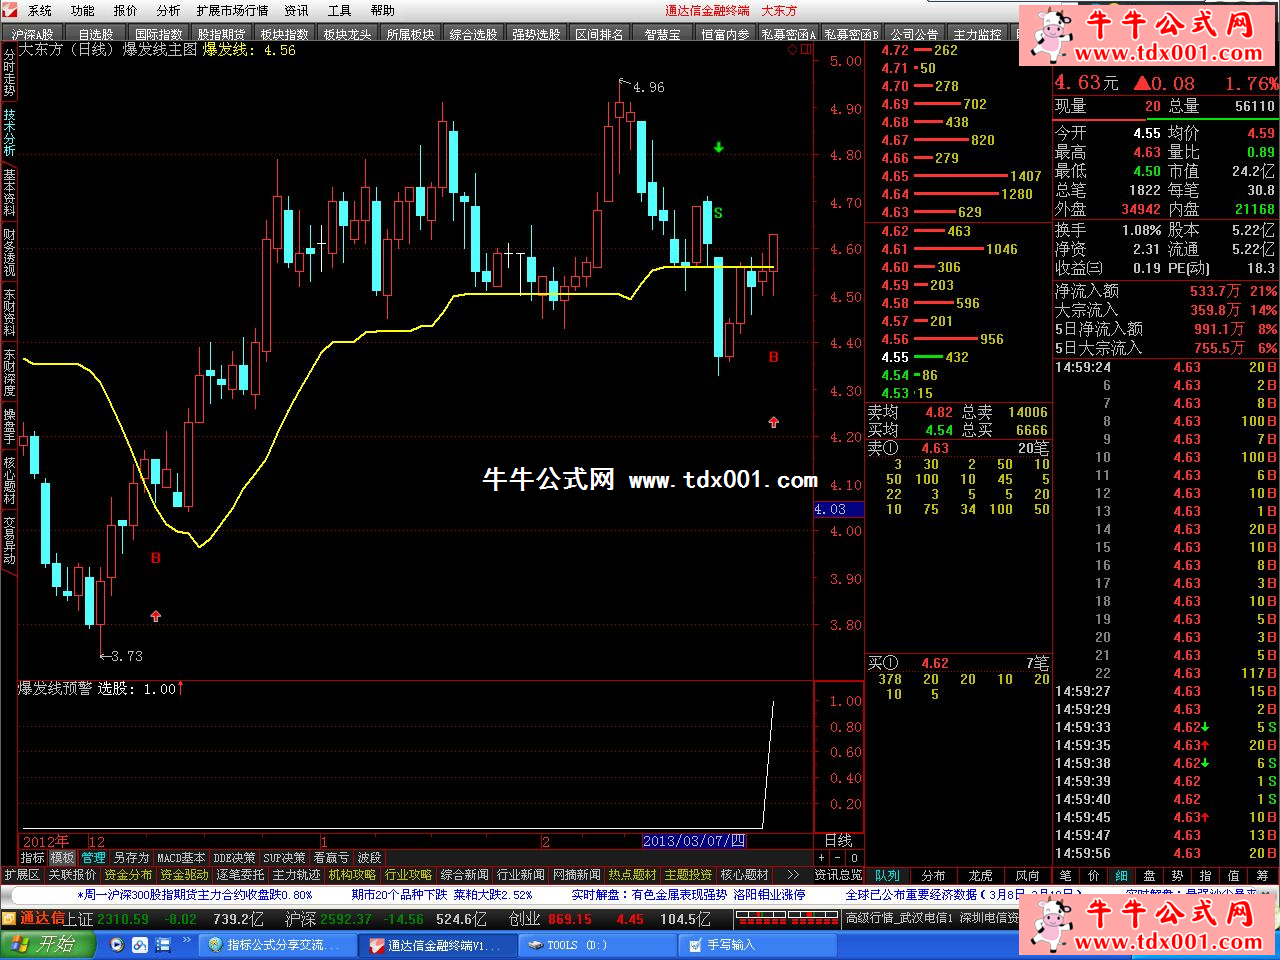1280x960 pixels.
Task: Open the 分析 menu
Action: (168, 11)
